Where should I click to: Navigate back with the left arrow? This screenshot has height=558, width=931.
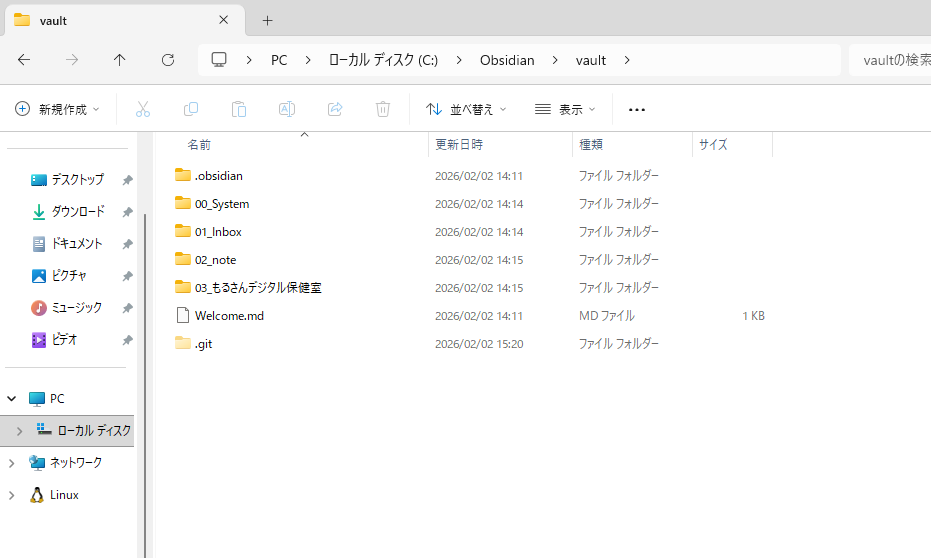tap(24, 60)
